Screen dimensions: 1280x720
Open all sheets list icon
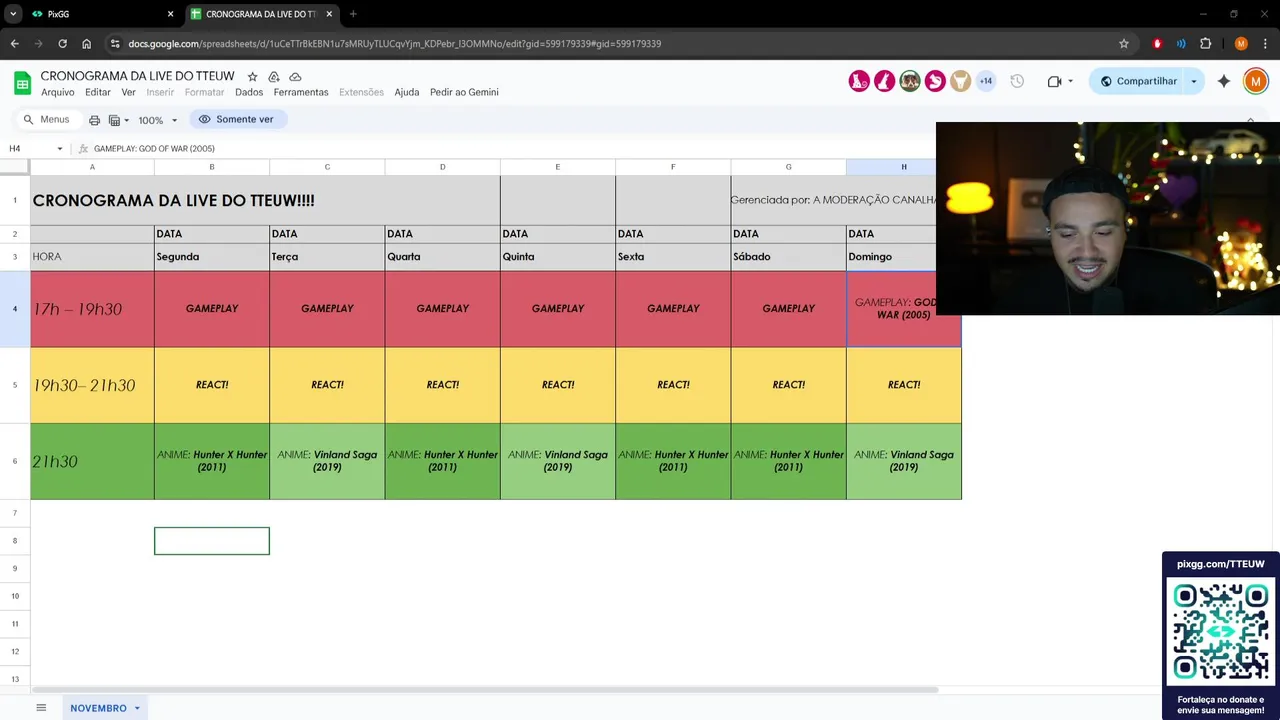coord(41,708)
